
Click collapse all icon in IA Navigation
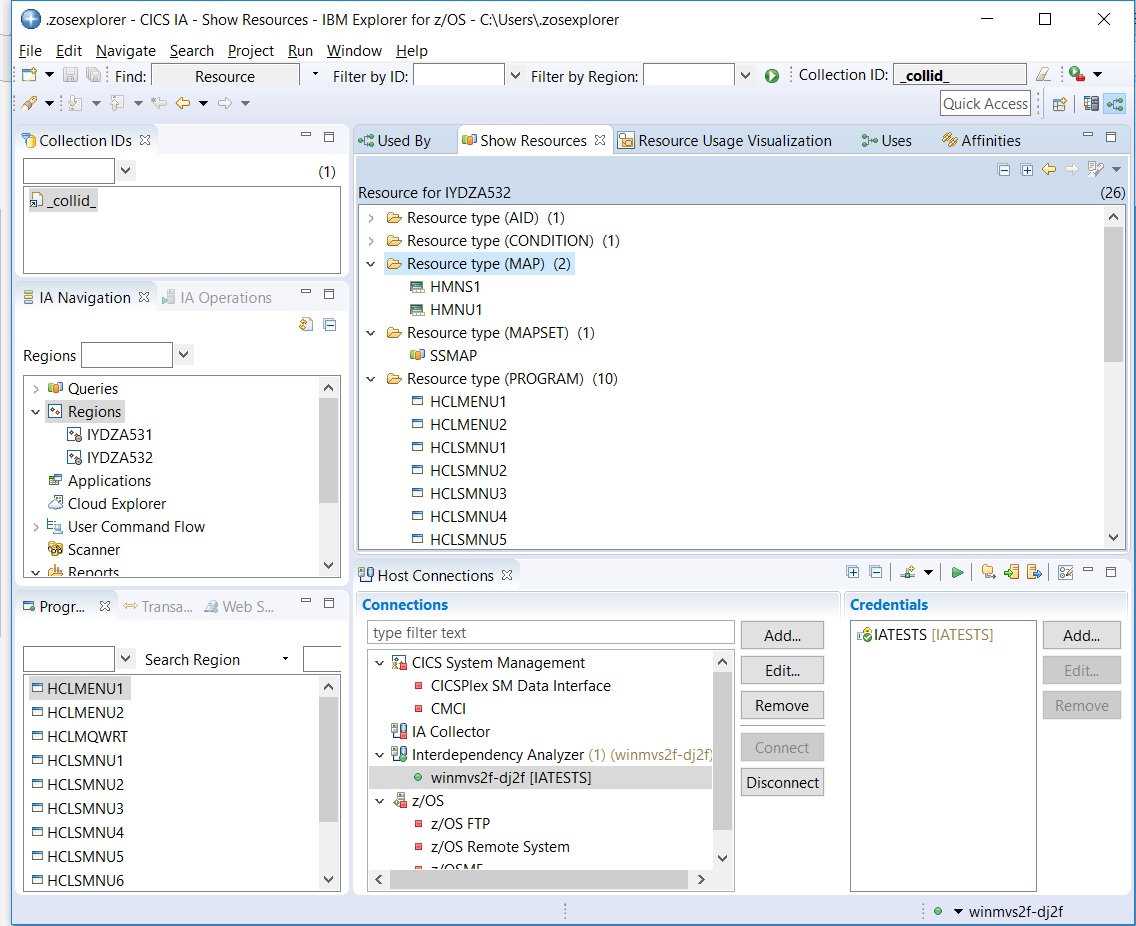pos(330,325)
